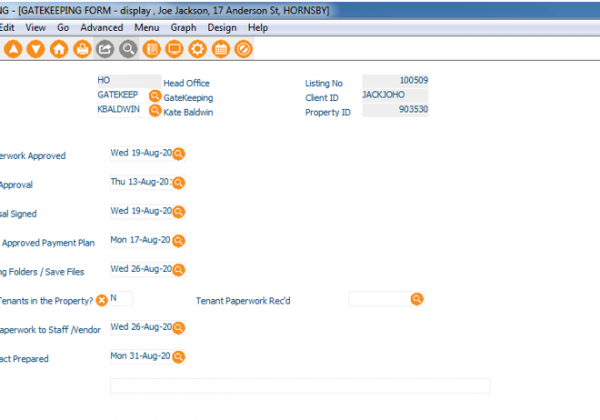Viewport: 600px width, 420px height.
Task: Click the Tenants in the Property N field
Action: point(121,299)
